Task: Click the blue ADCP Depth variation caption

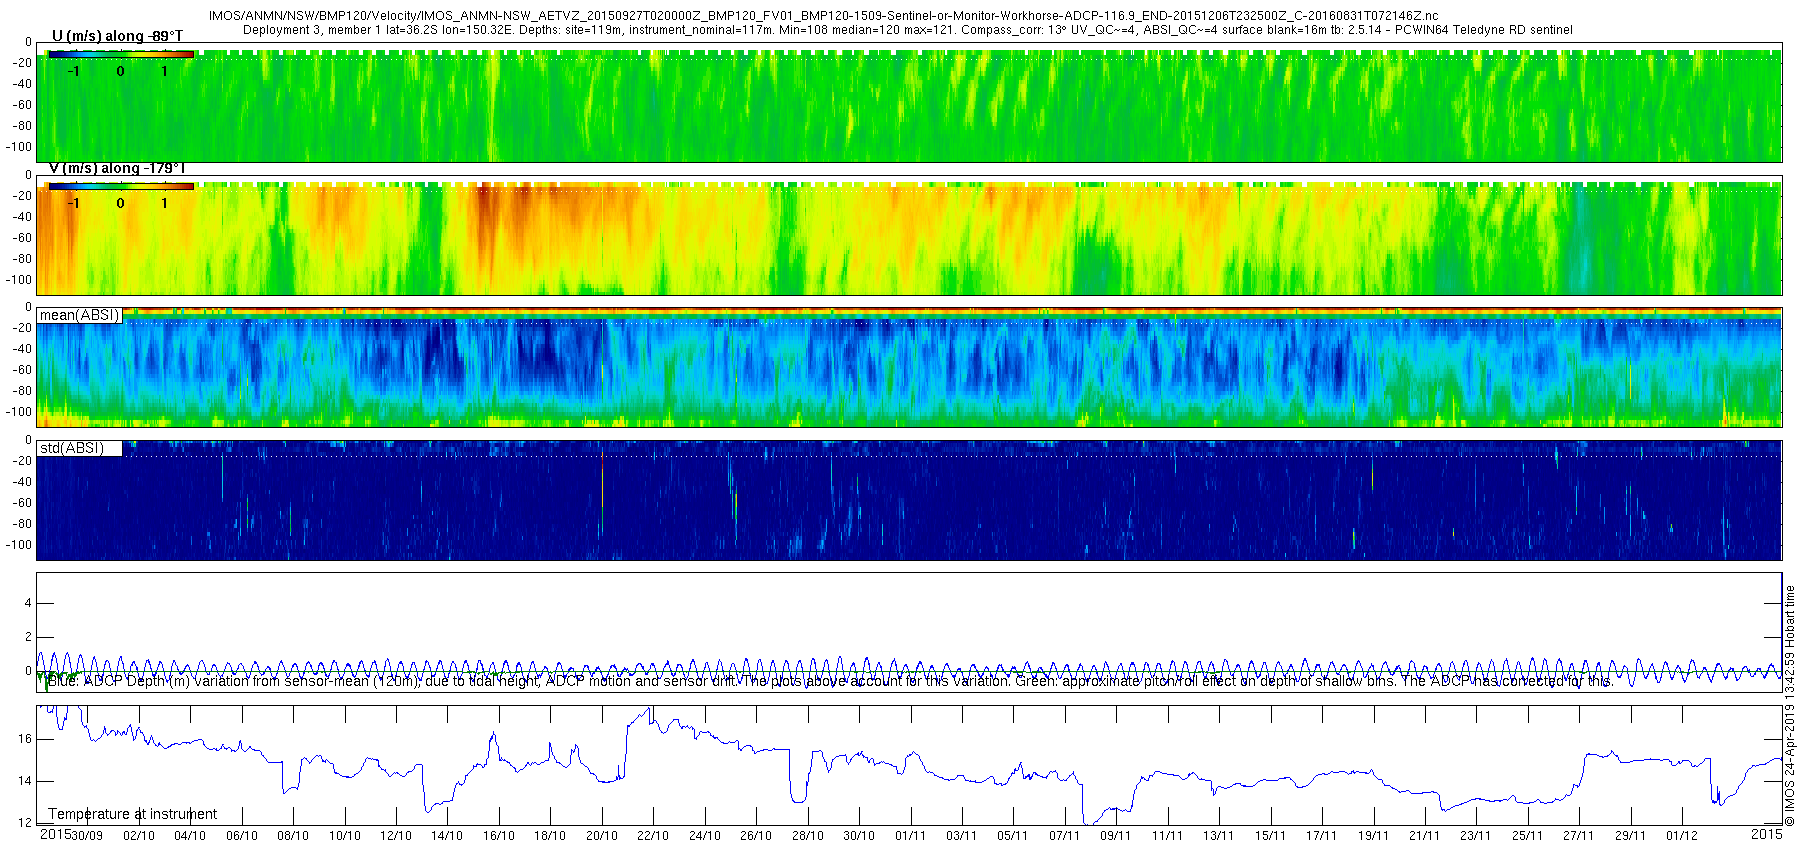Action: 830,681
